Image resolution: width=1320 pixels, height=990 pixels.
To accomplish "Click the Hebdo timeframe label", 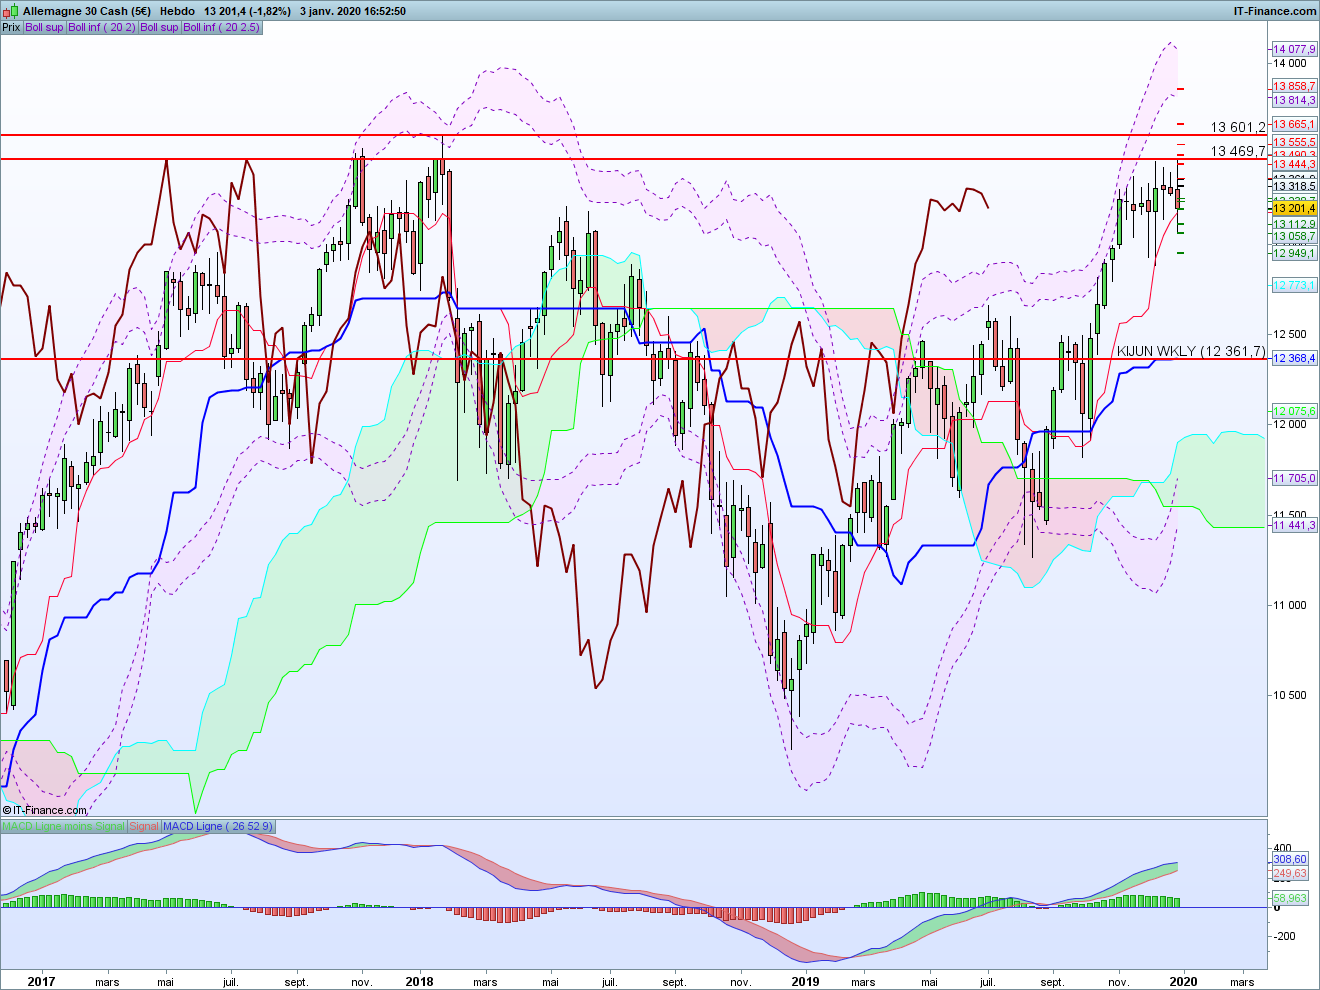I will click(x=178, y=11).
